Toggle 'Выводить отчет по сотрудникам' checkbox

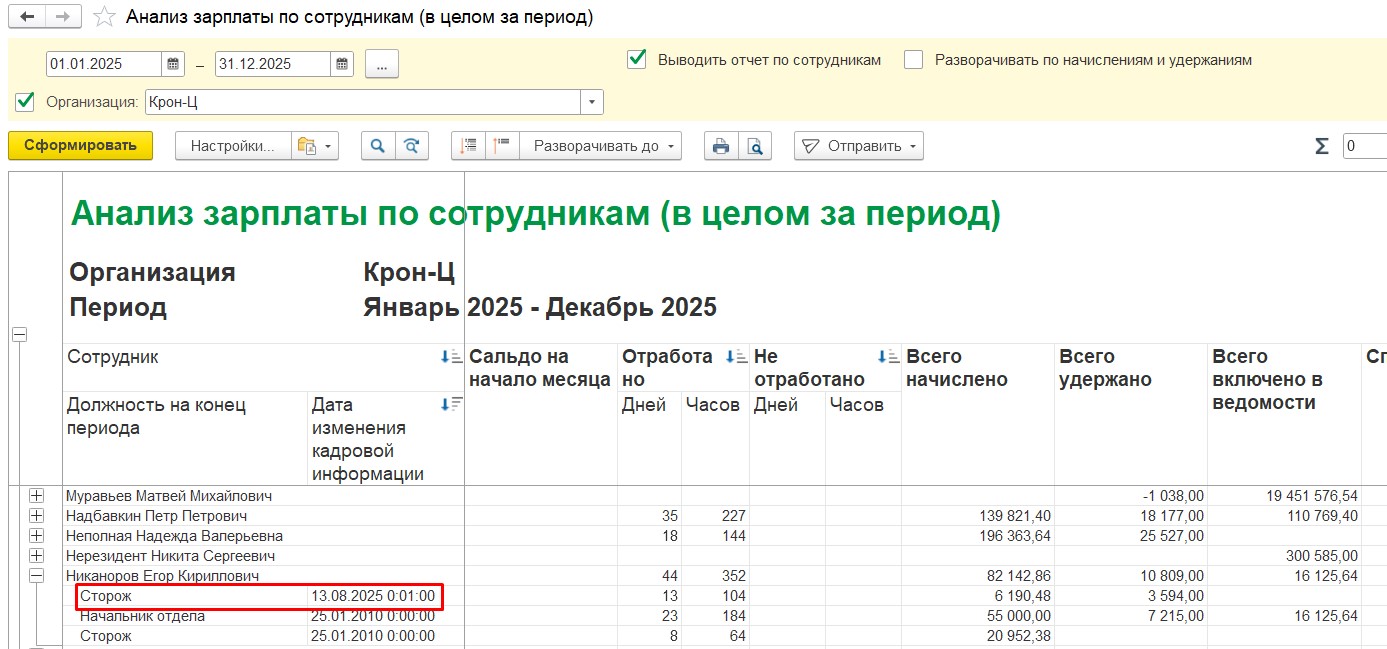636,60
